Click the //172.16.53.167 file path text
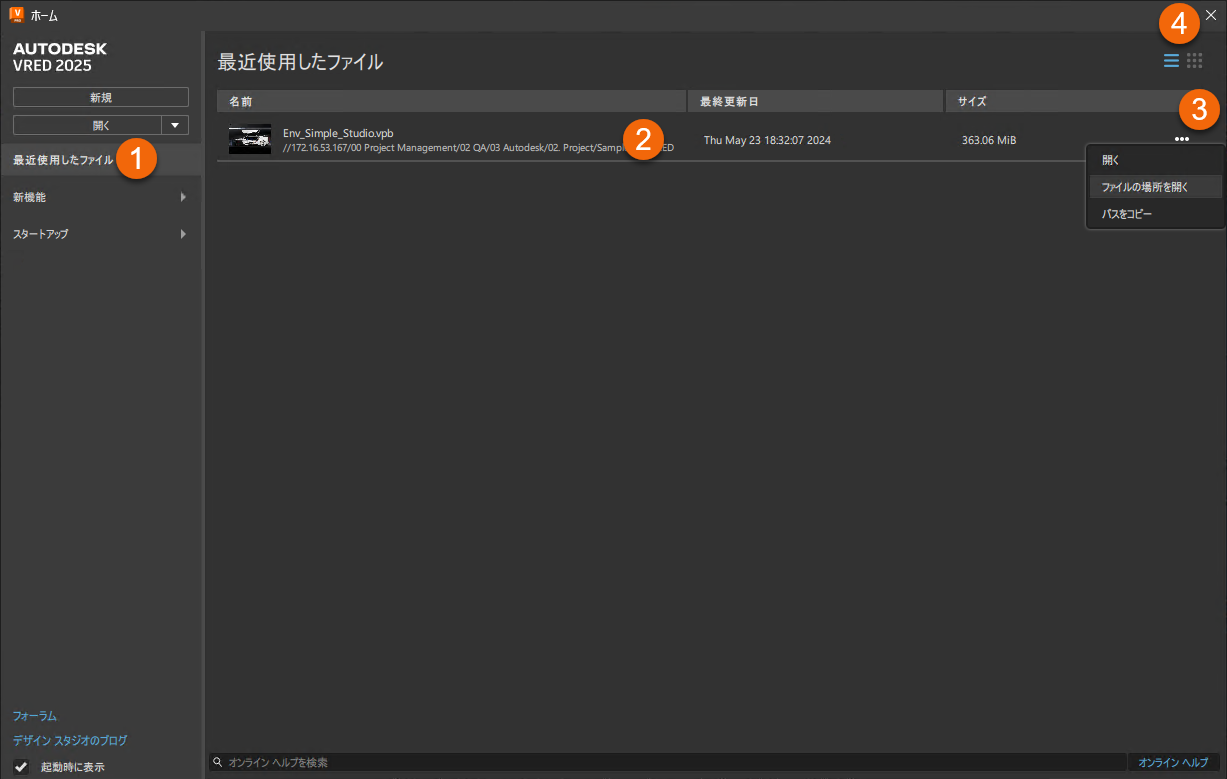 point(478,147)
